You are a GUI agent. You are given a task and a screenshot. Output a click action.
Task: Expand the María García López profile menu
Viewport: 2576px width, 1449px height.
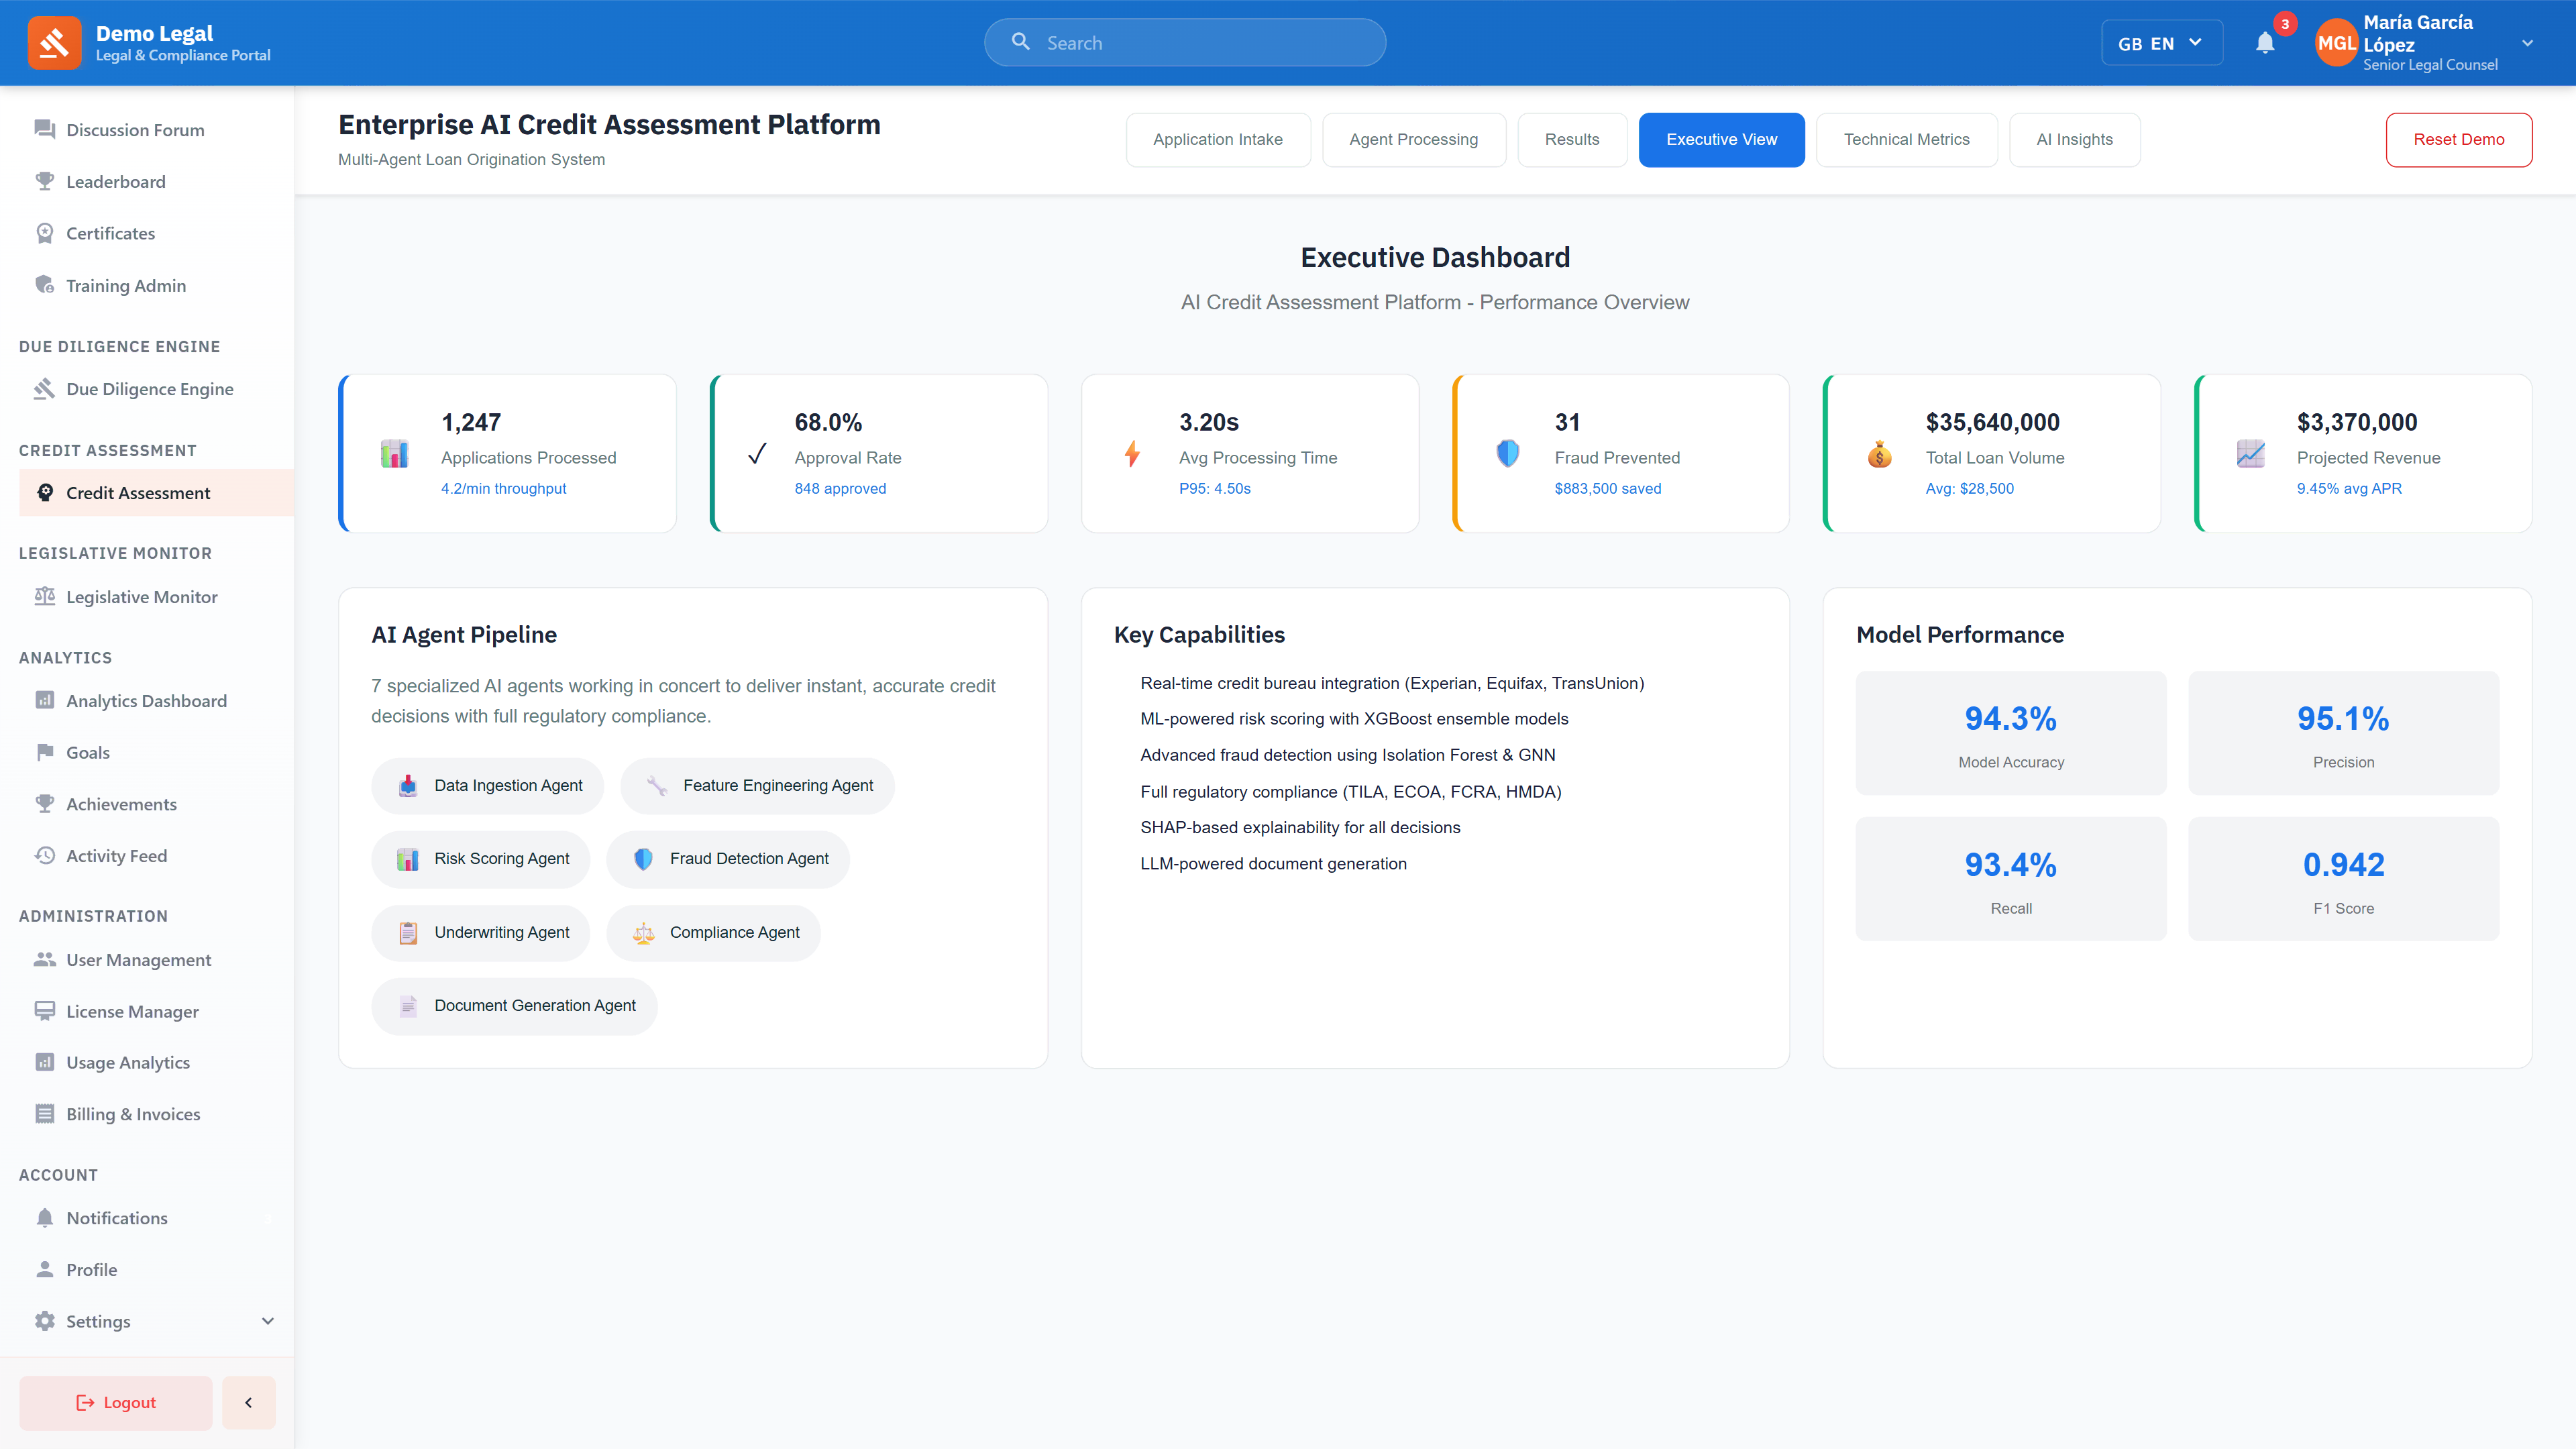coord(2527,42)
